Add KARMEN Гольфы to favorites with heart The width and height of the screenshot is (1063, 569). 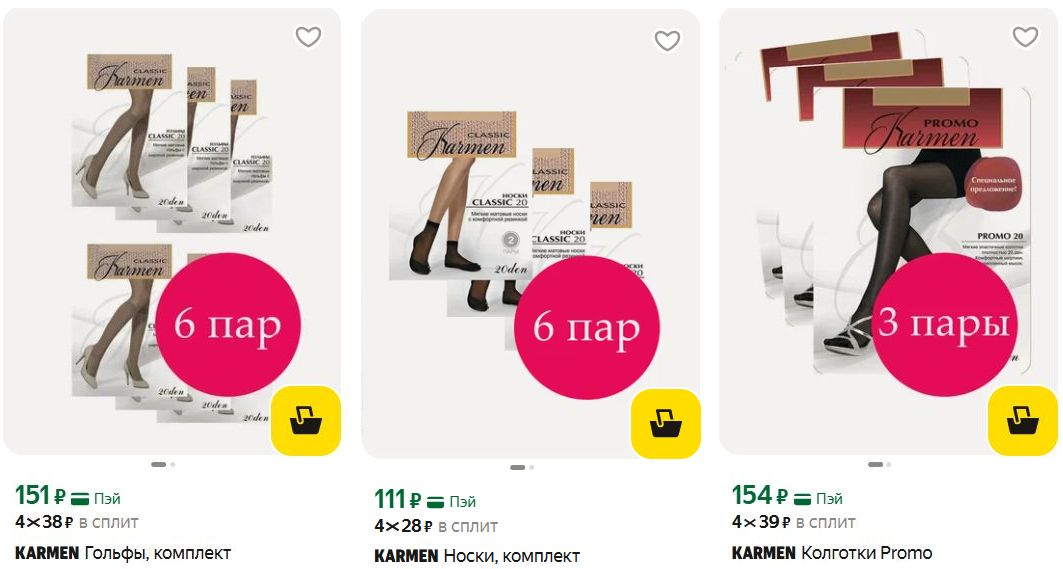click(x=308, y=37)
